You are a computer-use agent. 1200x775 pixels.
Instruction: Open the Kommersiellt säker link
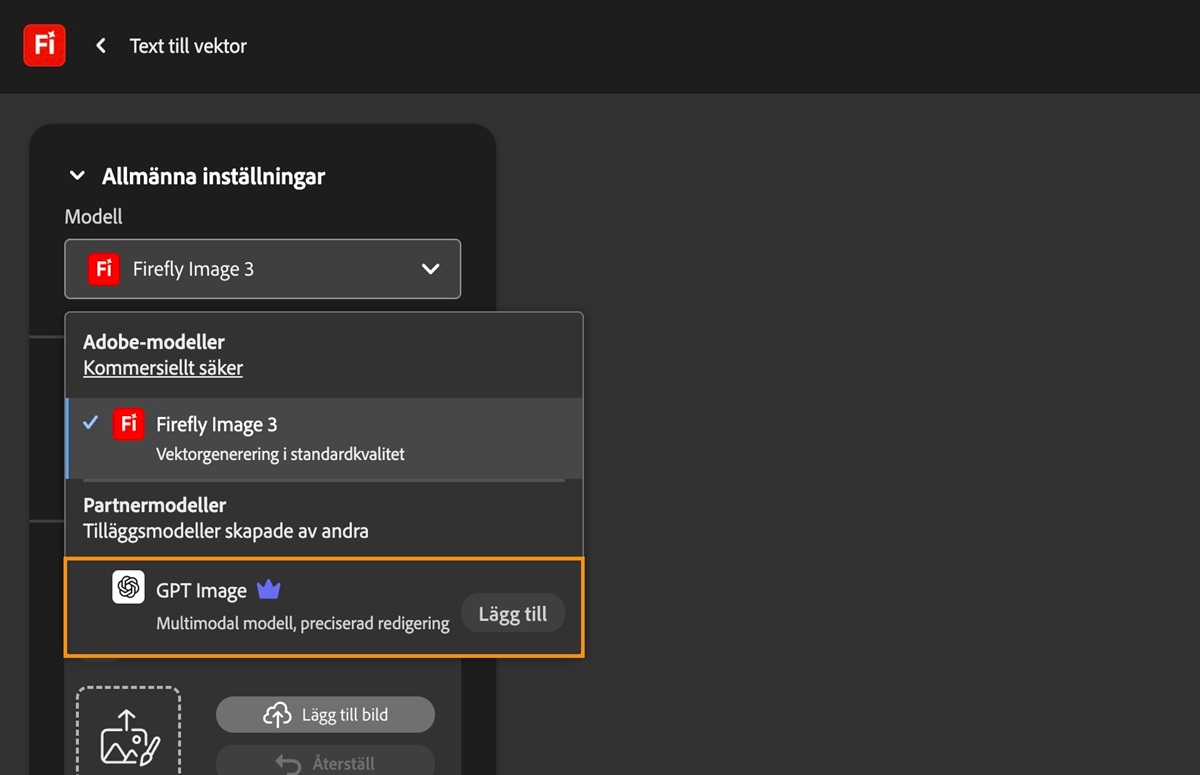(162, 367)
